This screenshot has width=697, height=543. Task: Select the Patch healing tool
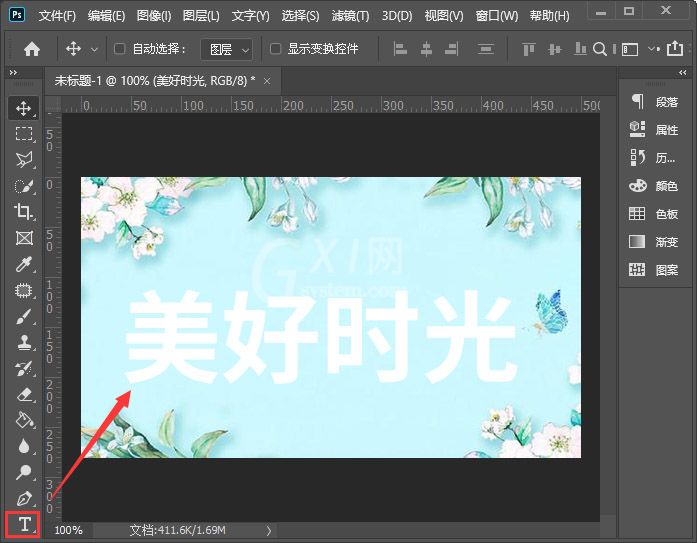point(24,291)
